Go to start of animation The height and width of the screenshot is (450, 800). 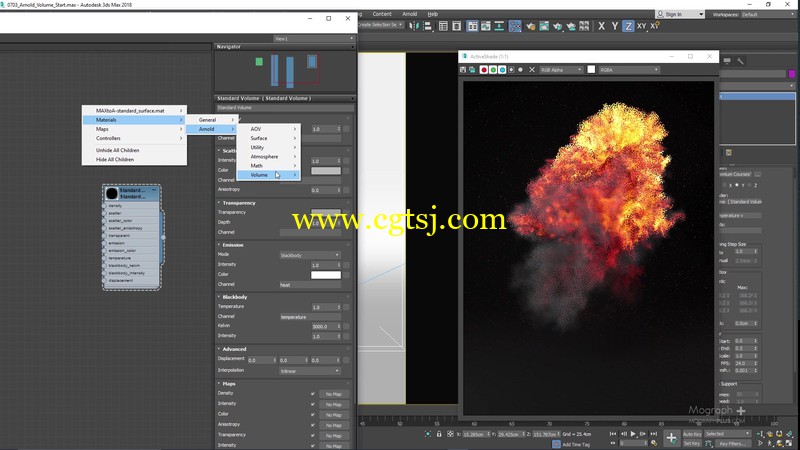(x=613, y=434)
